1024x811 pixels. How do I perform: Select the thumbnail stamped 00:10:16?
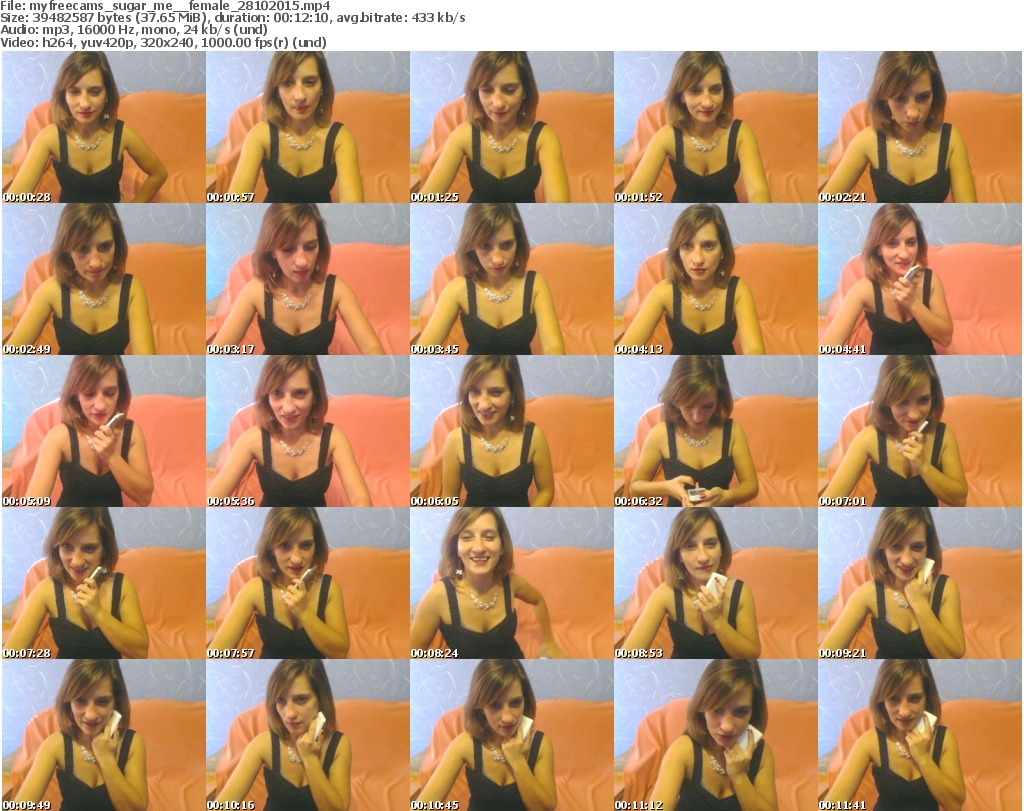pos(308,735)
